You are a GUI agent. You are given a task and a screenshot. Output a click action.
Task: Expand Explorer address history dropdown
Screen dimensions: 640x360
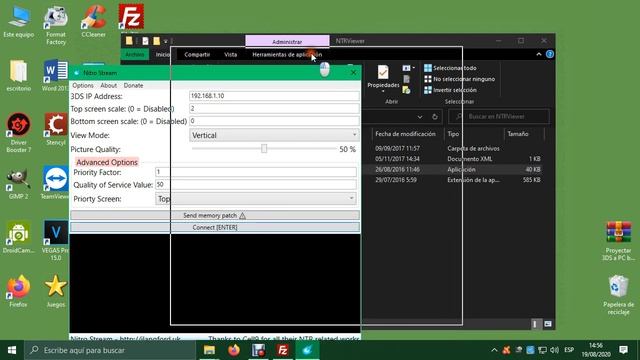[420, 117]
